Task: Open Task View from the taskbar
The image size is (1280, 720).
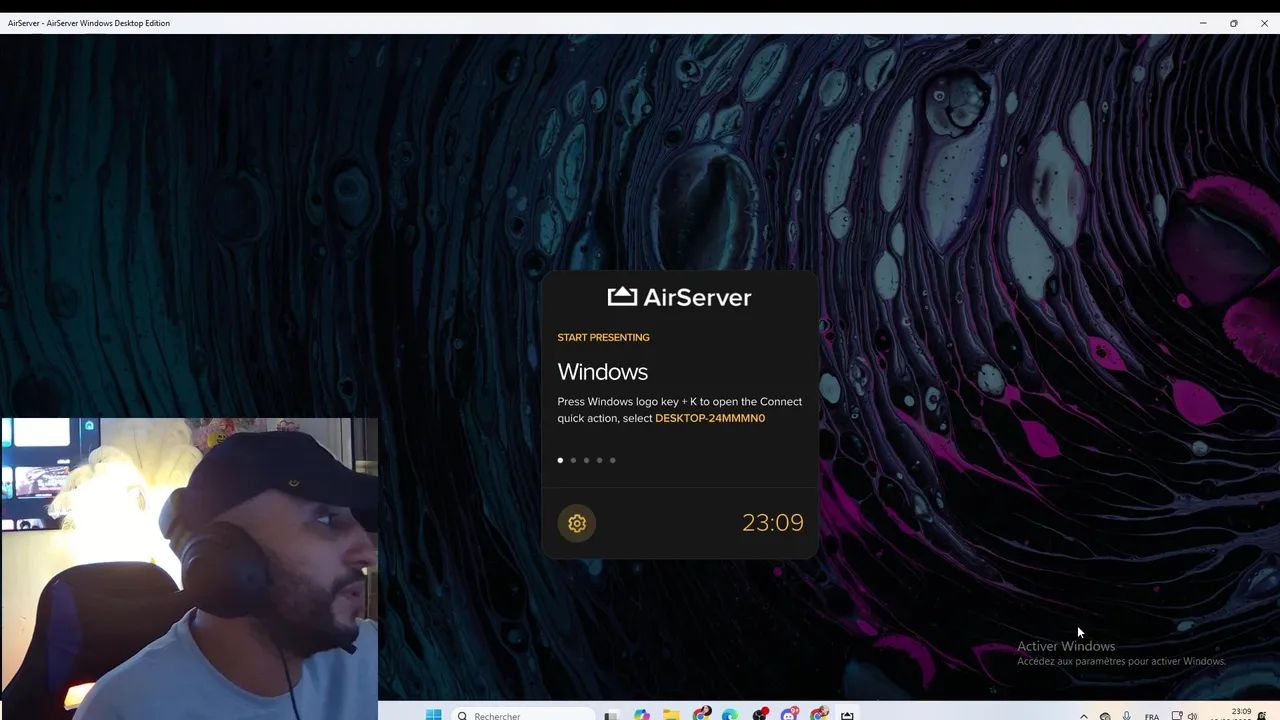Action: pos(611,715)
